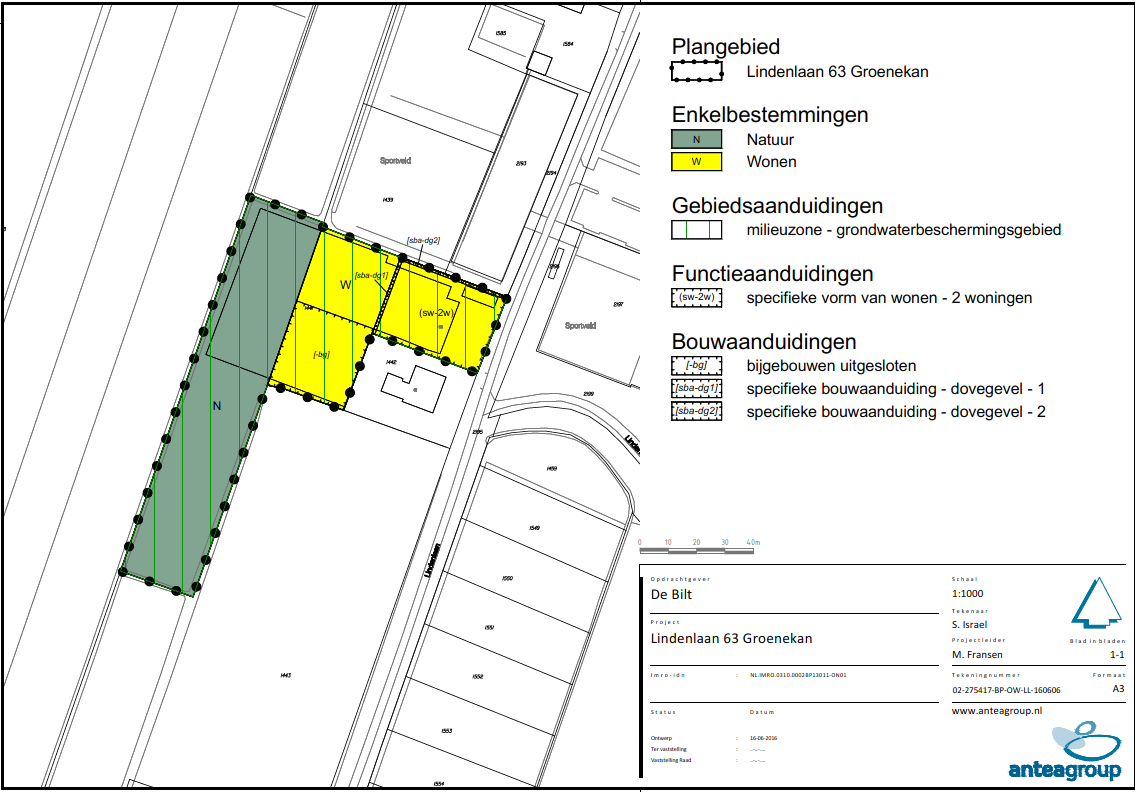Click parcel number 1552 on the map
1135x792 pixels.
pyautogui.click(x=478, y=677)
